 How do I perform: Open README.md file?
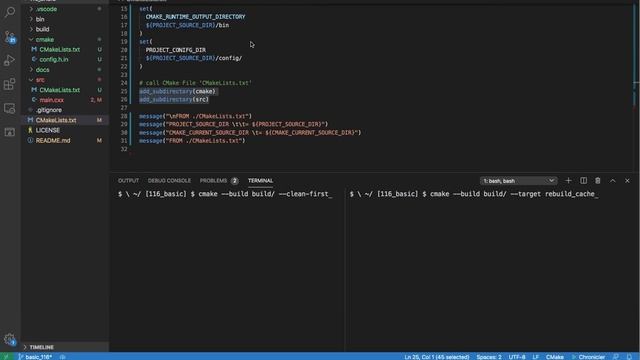[x=53, y=140]
